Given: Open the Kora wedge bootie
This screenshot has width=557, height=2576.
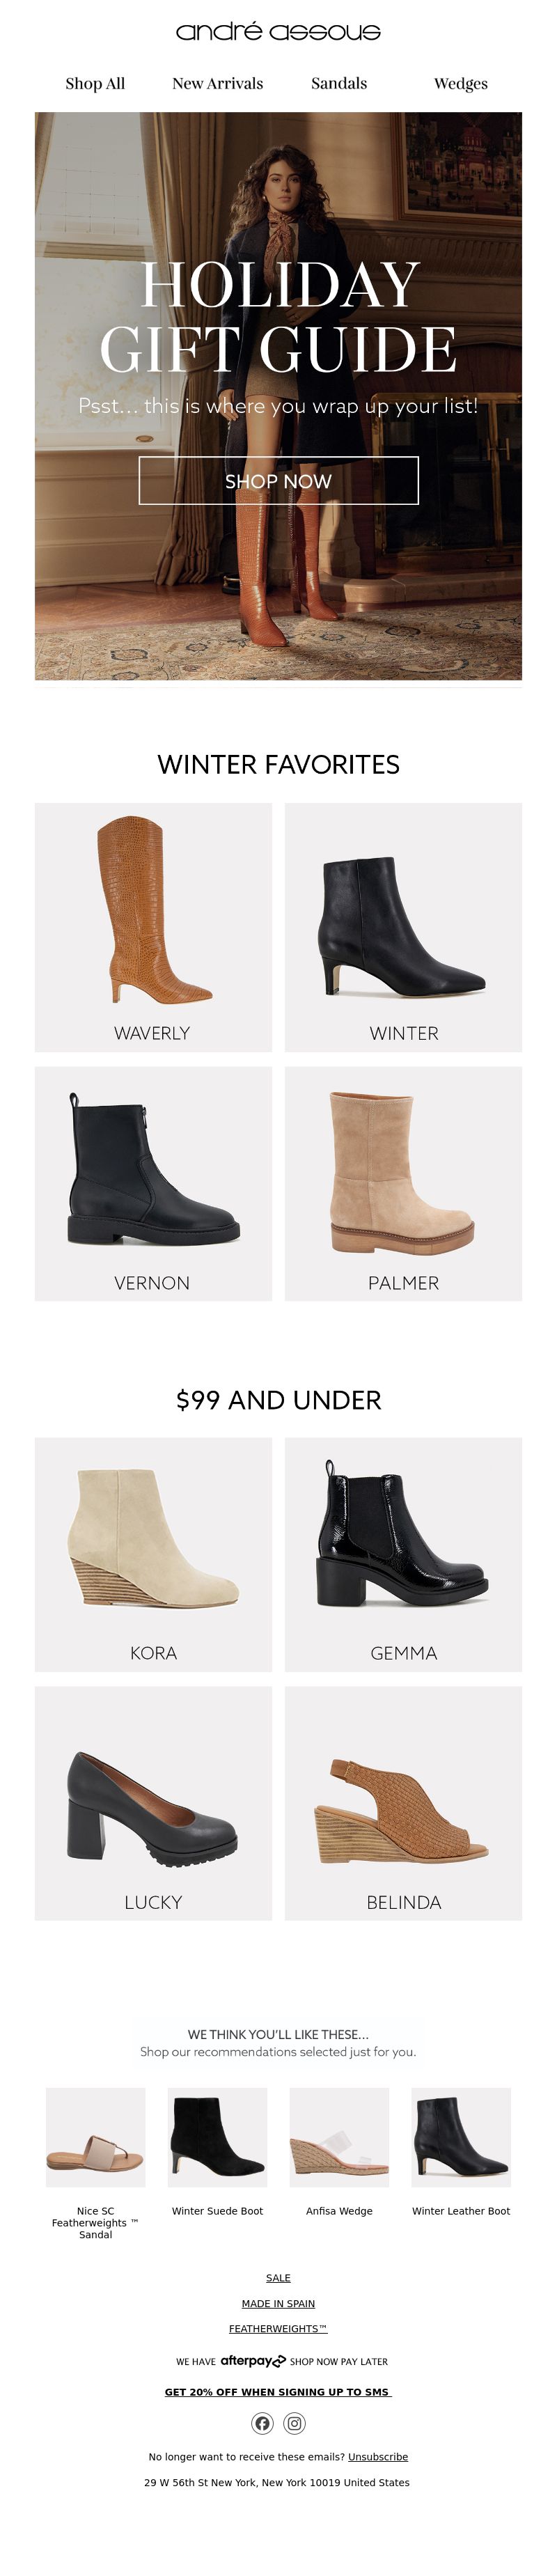Looking at the screenshot, I should coord(153,1555).
